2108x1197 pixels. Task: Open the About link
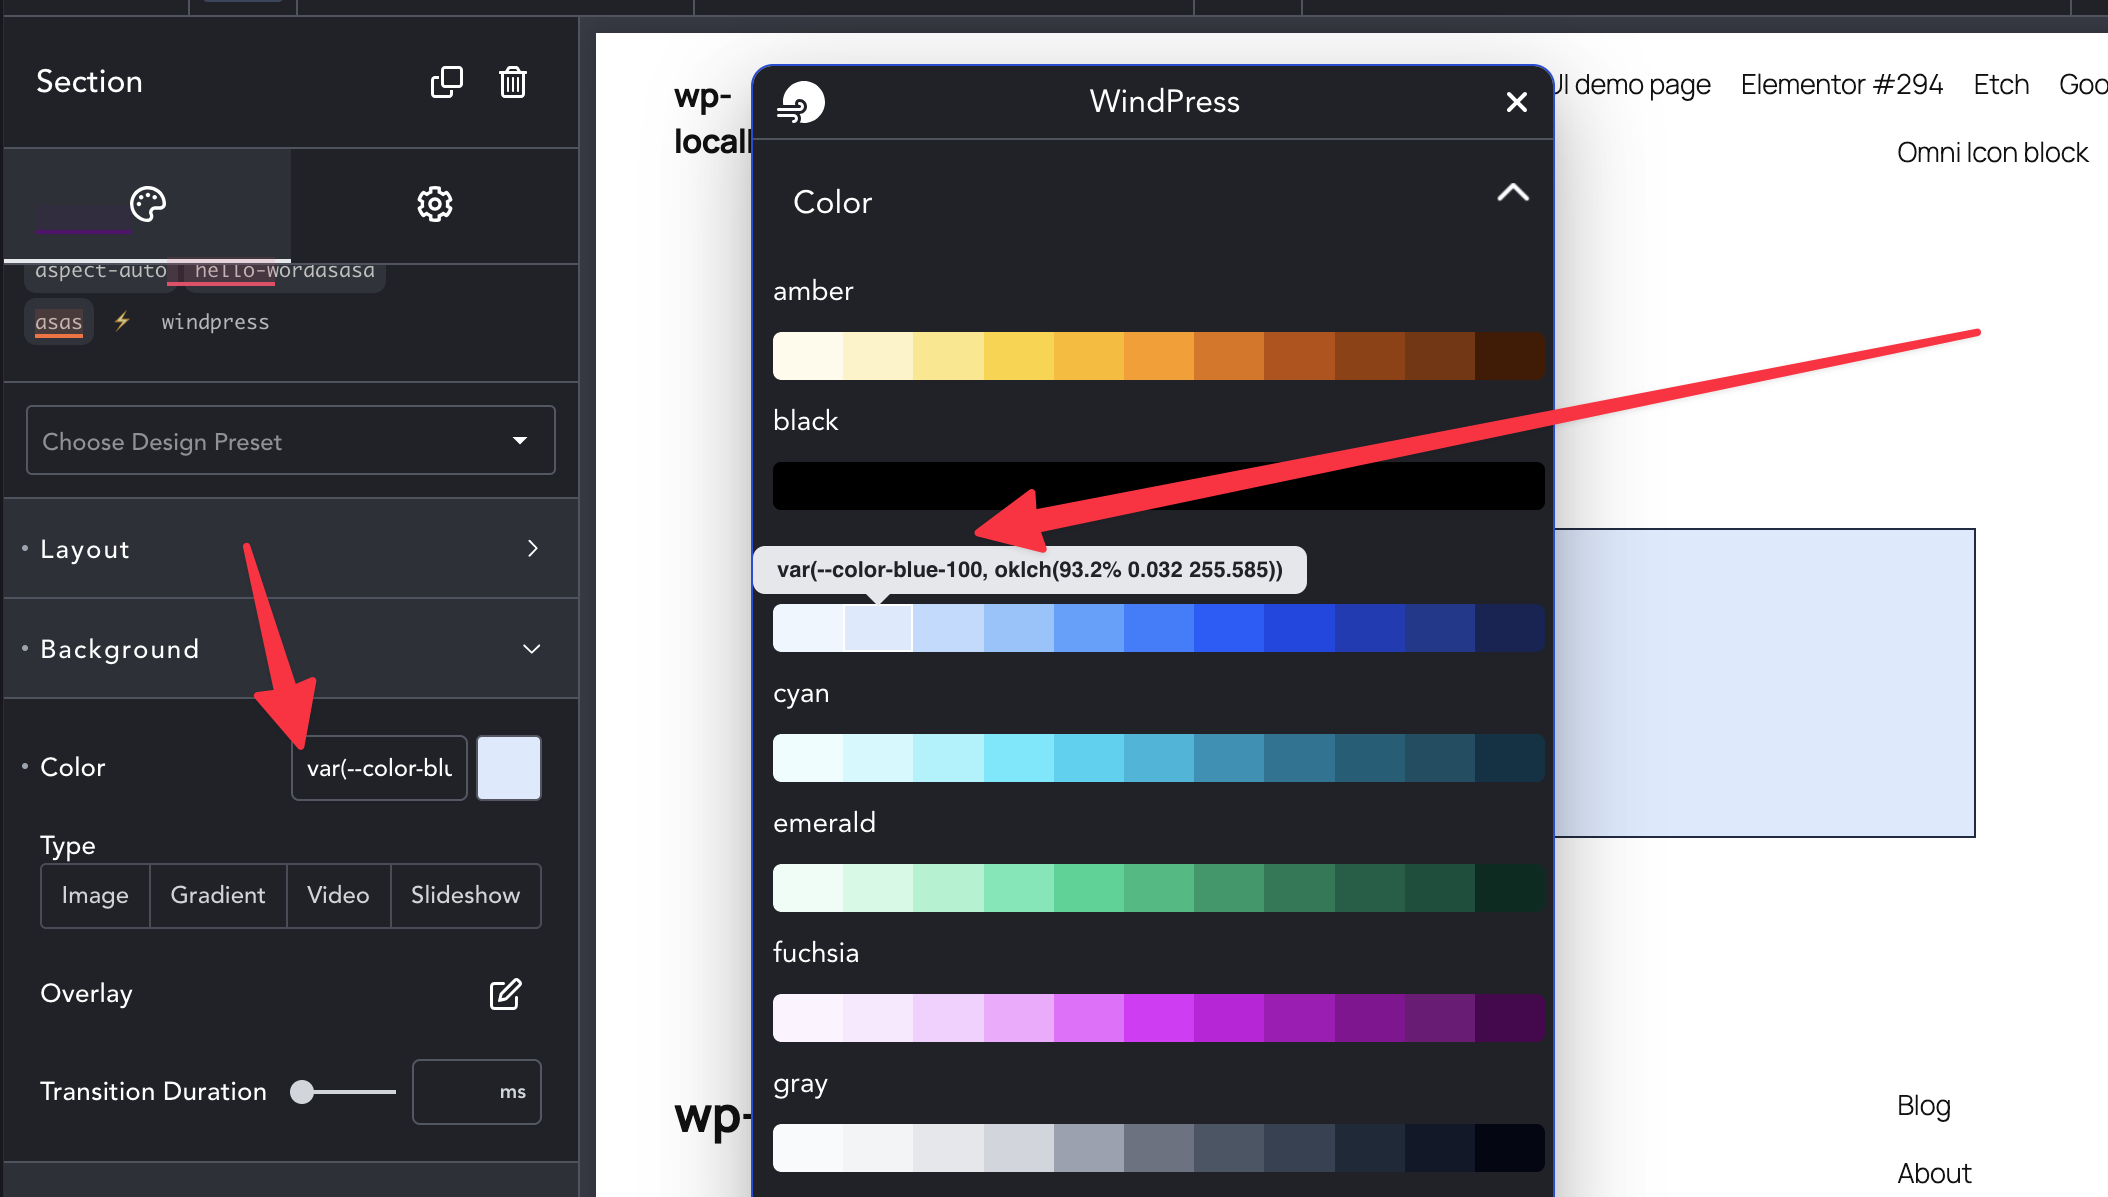pos(1934,1172)
